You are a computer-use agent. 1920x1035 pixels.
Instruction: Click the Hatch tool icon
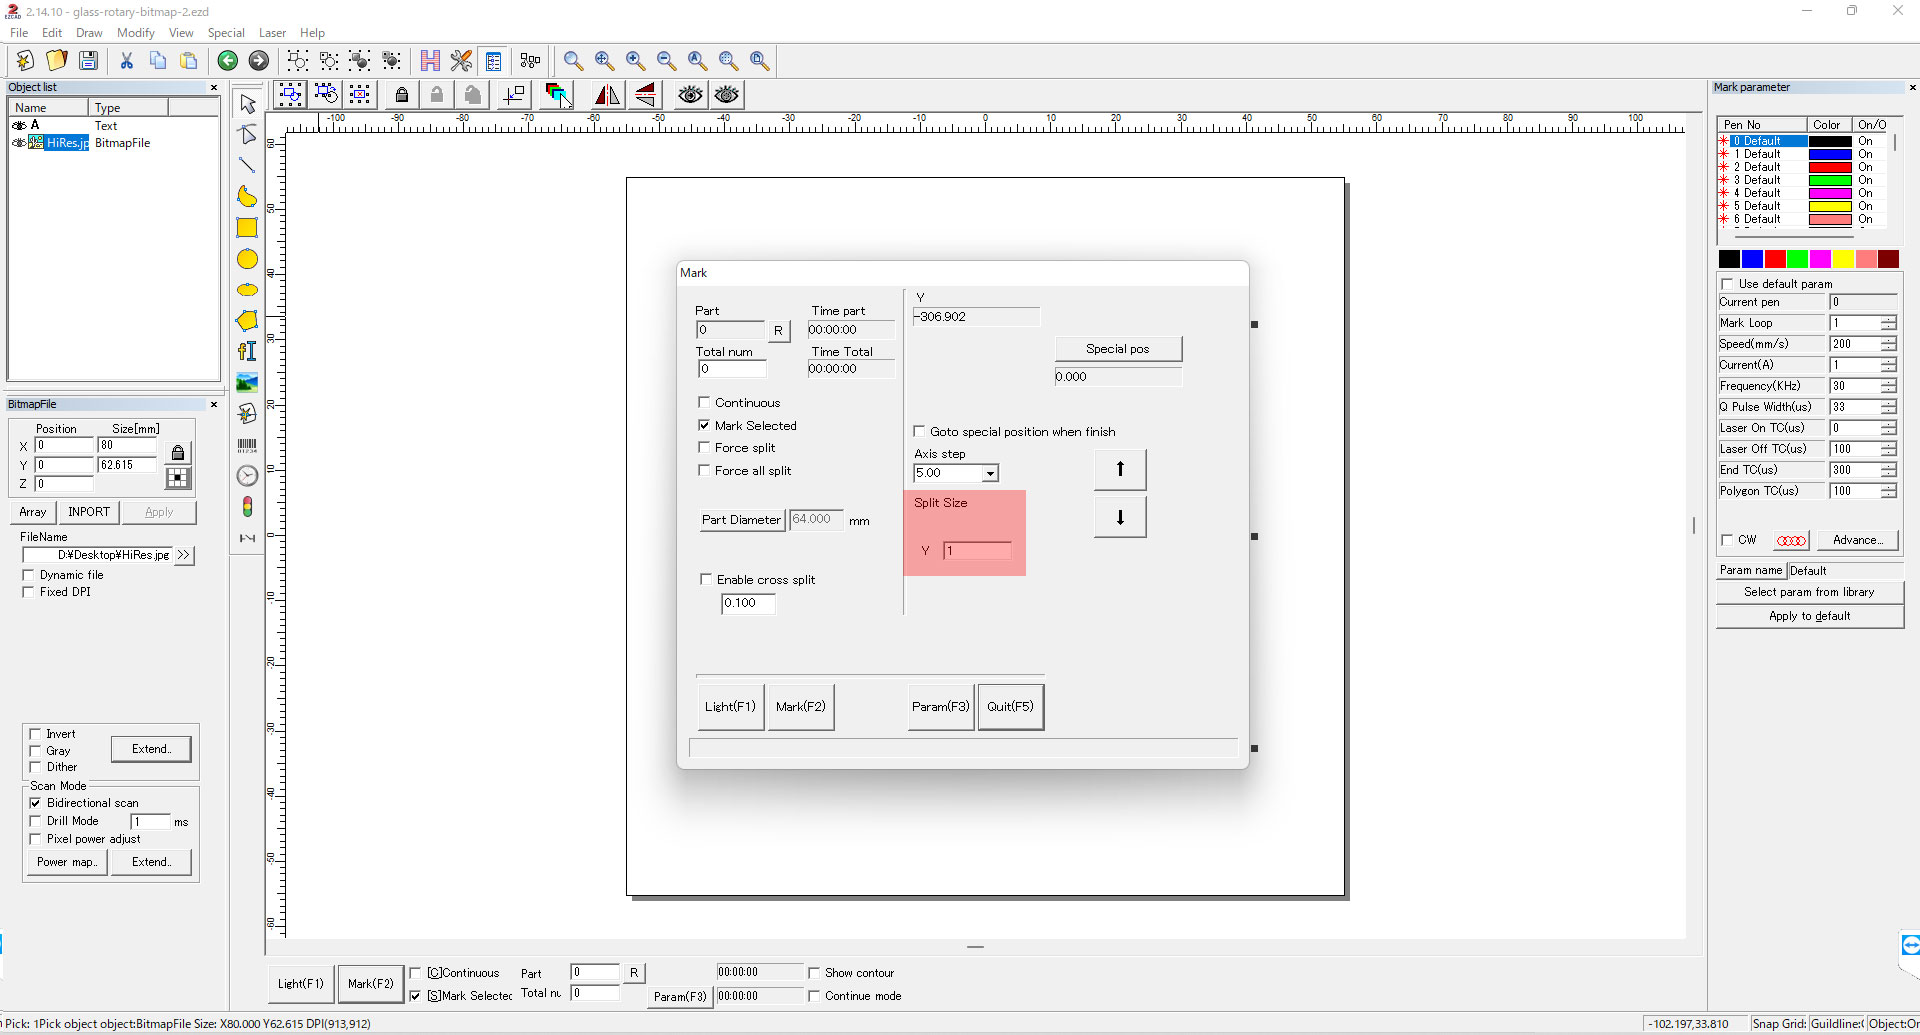pos(430,61)
